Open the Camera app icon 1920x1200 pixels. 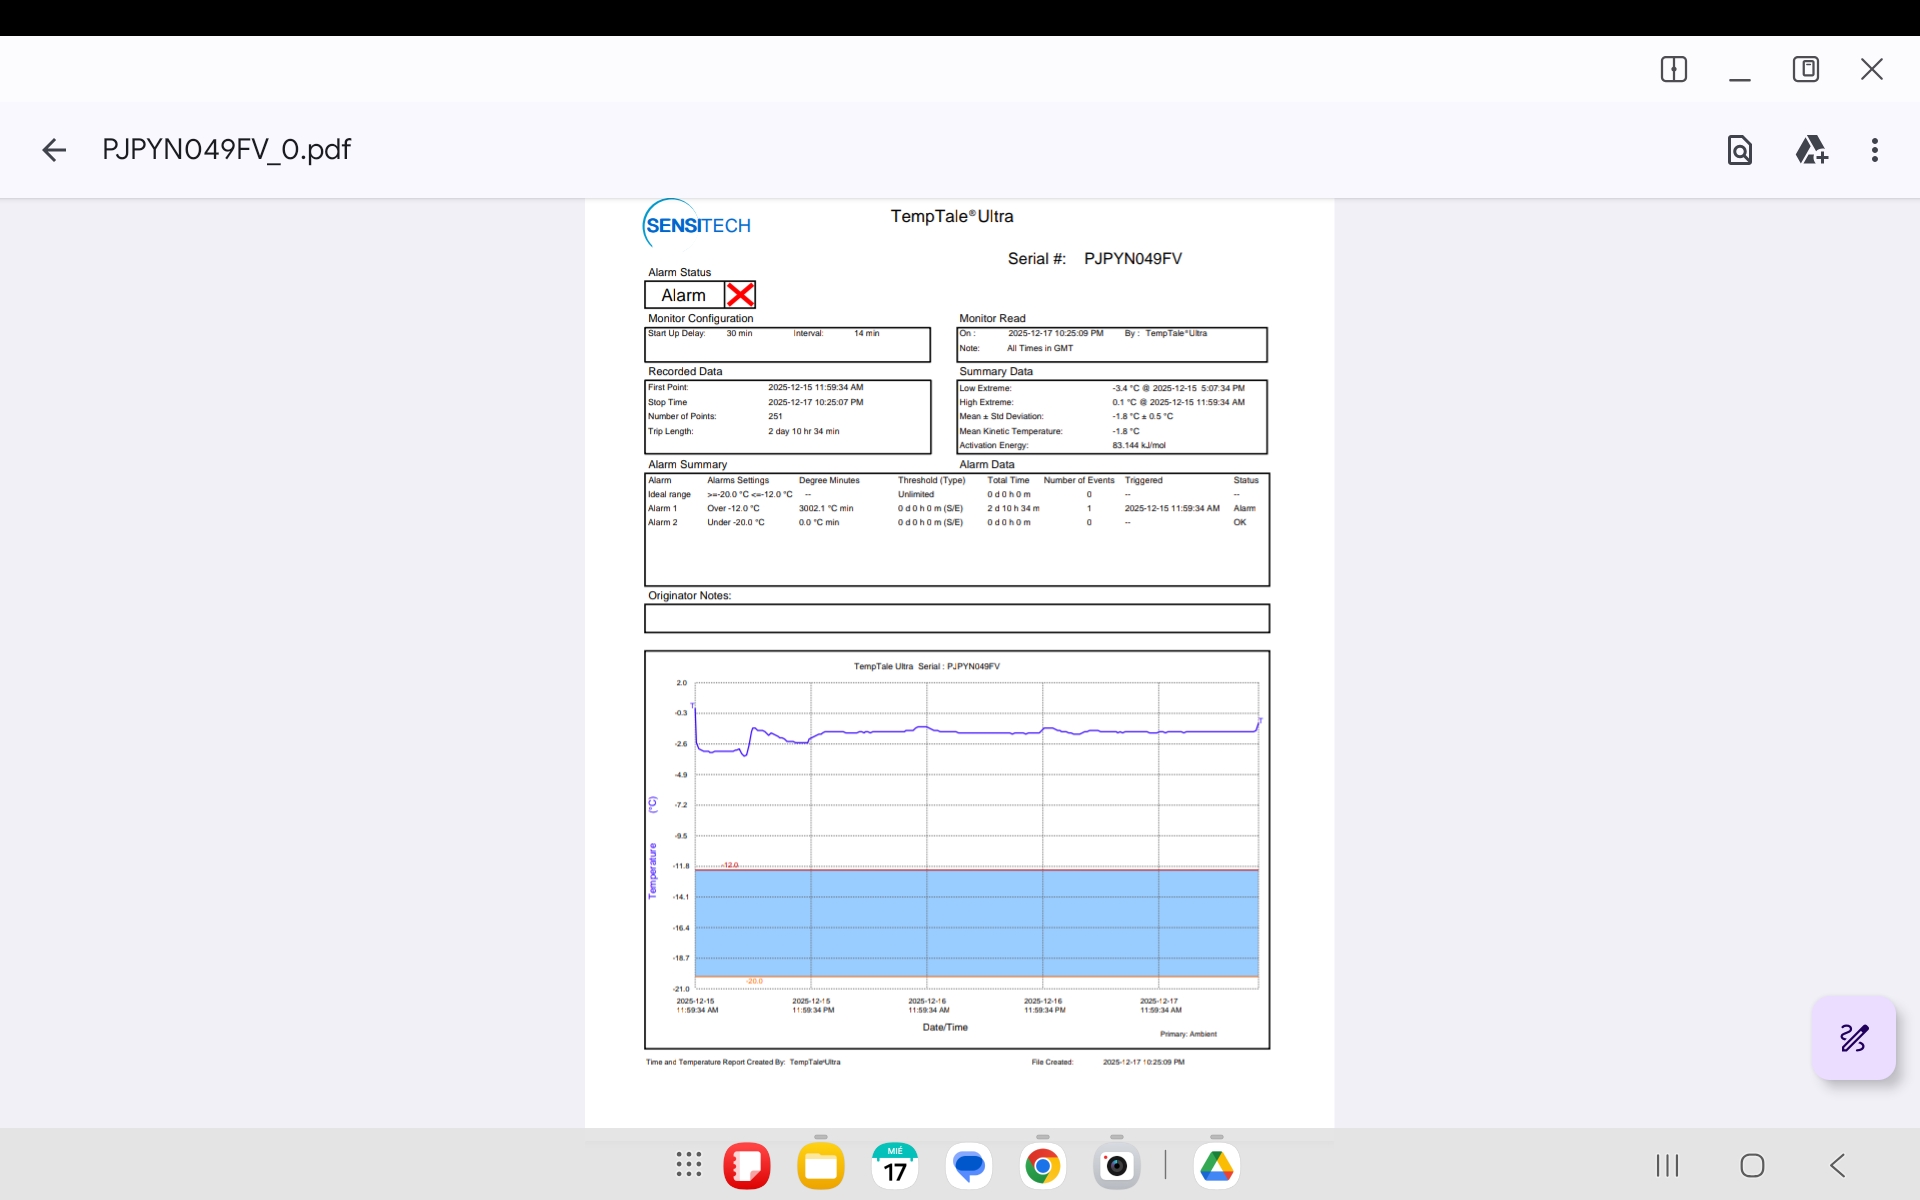click(x=1117, y=1166)
